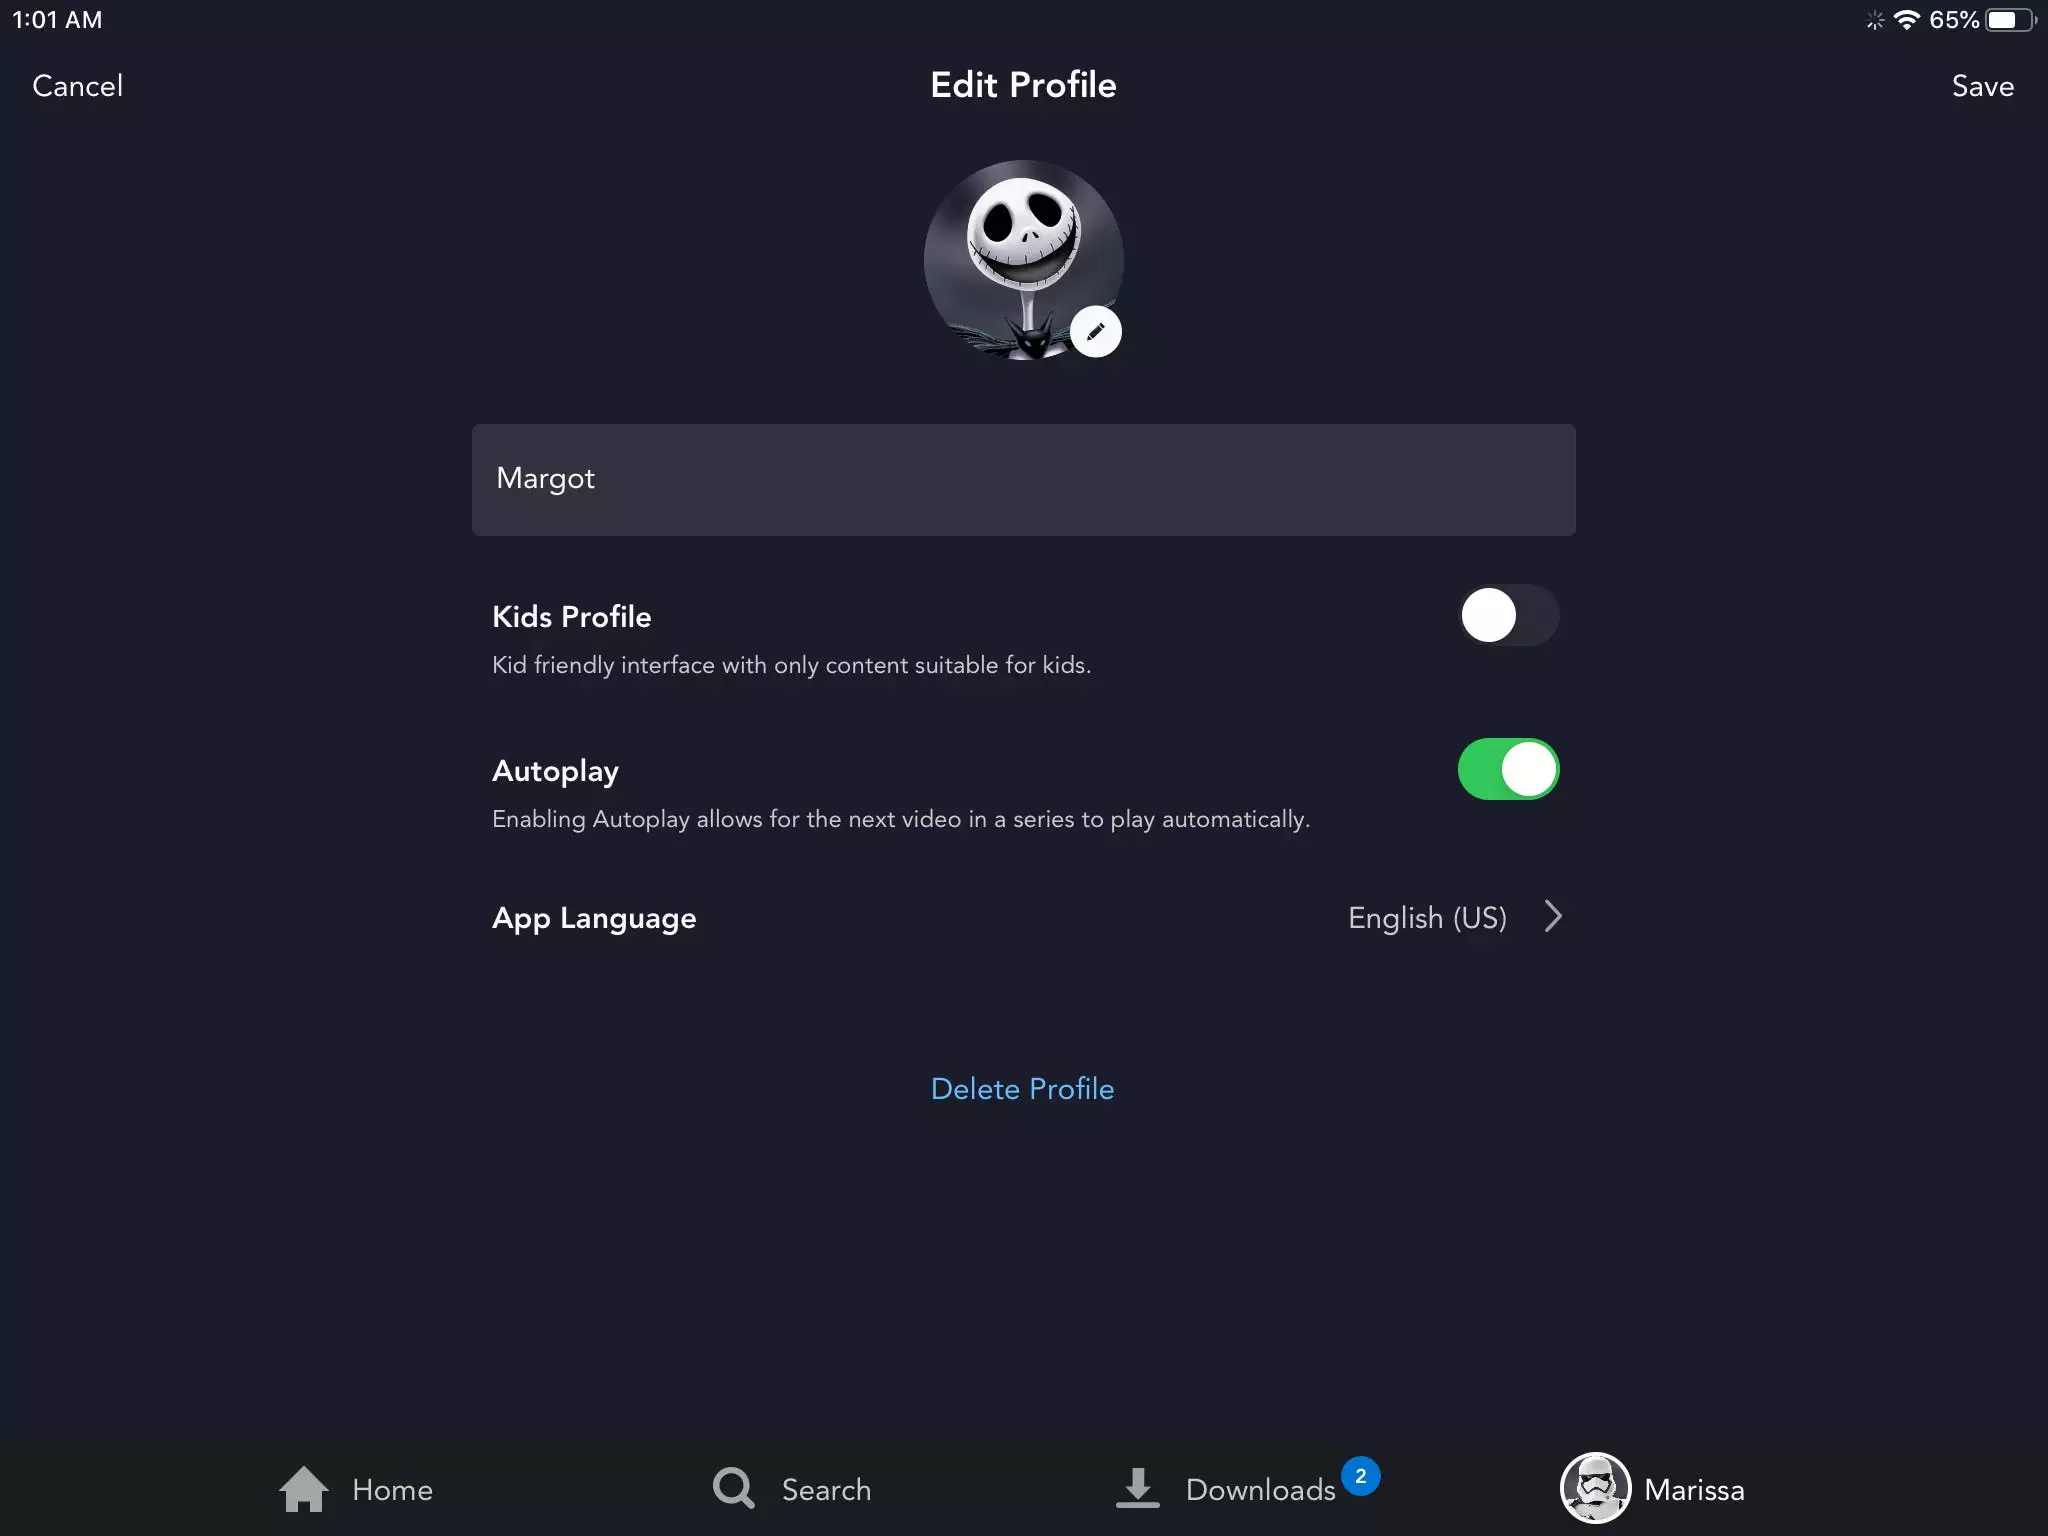
Task: Click the Marissa Stormtrooper profile icon
Action: coord(1593,1488)
